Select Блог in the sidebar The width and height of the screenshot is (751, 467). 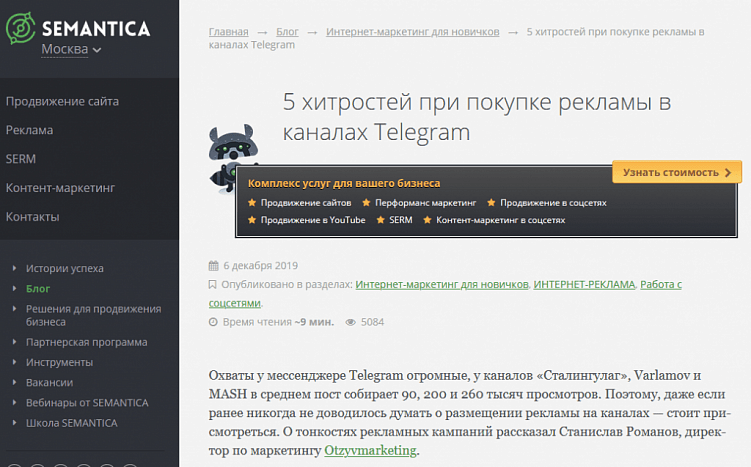(x=38, y=289)
